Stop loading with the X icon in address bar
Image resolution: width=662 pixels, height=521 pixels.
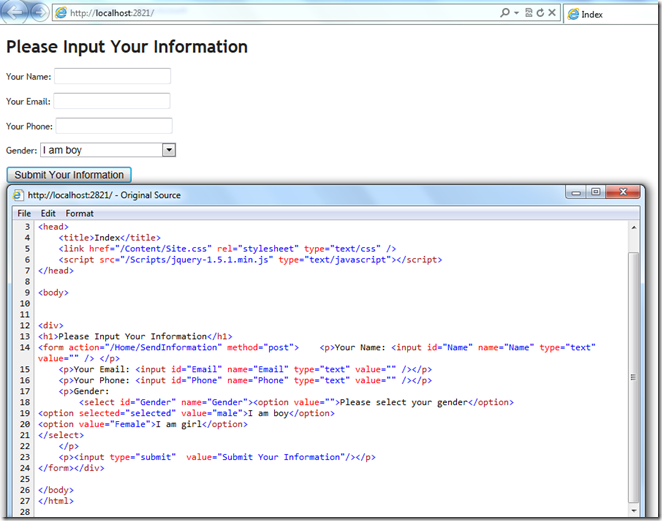click(552, 13)
